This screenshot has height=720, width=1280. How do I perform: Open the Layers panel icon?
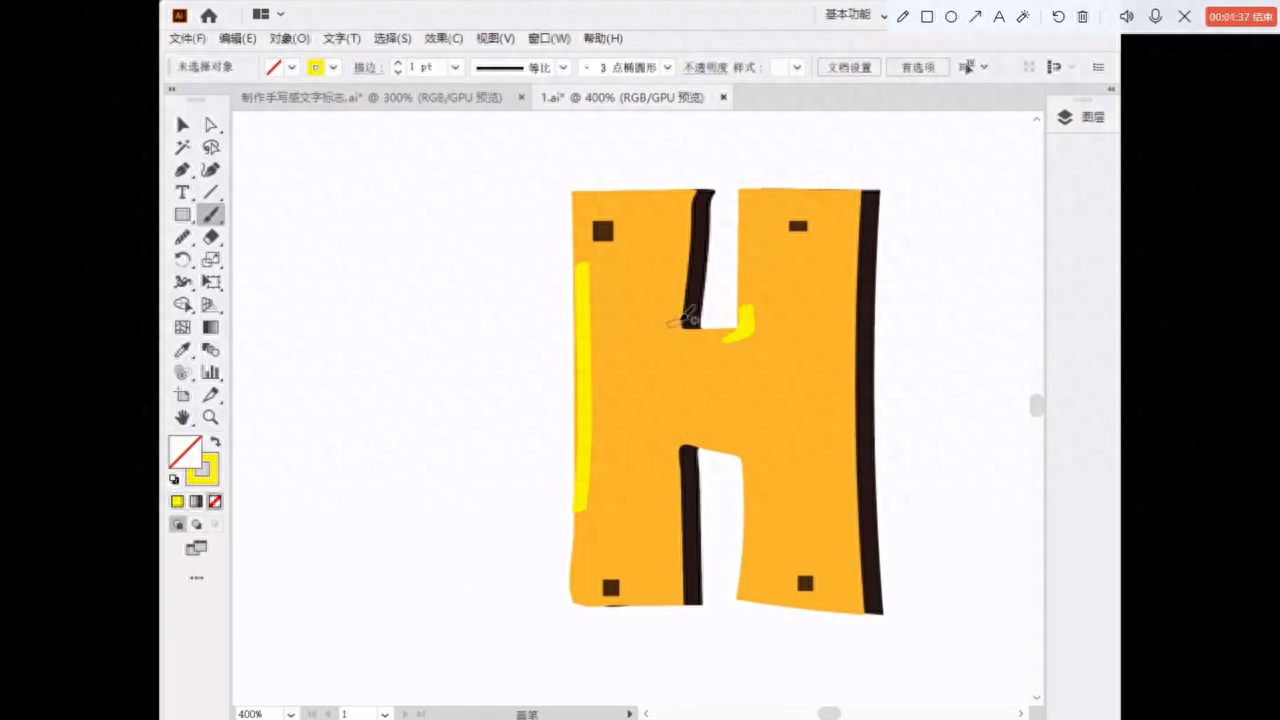pyautogui.click(x=1065, y=117)
